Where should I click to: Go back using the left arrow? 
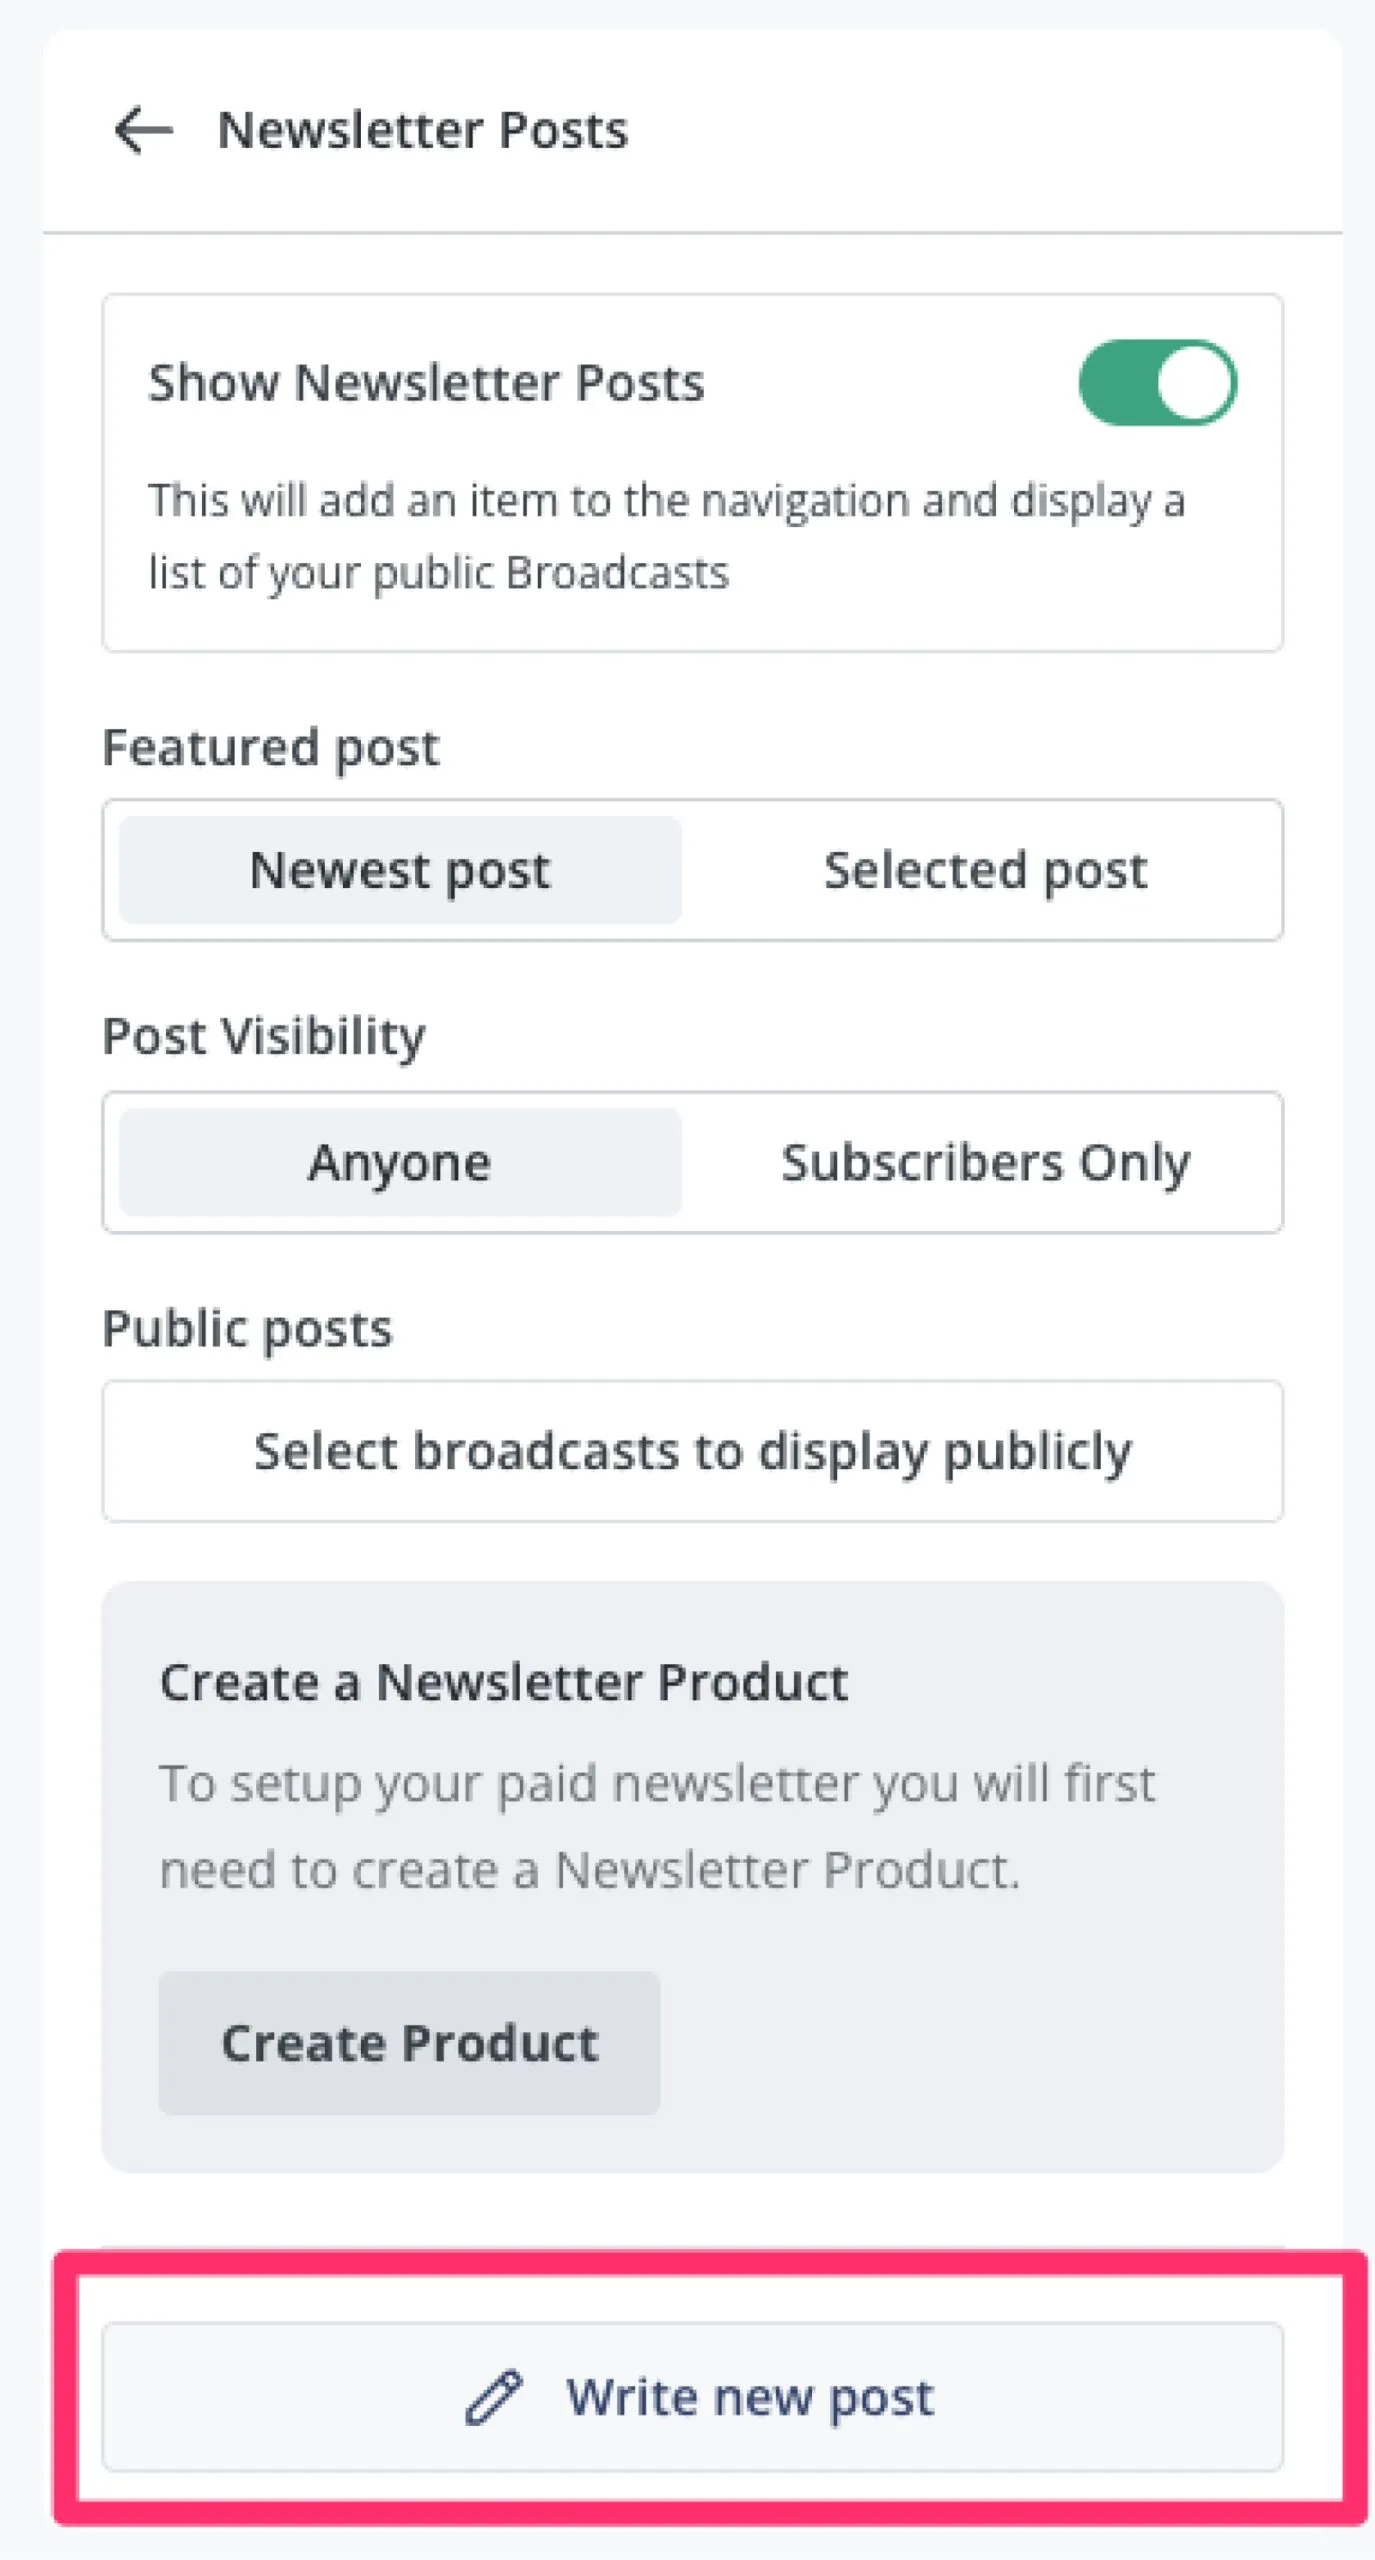(x=143, y=130)
